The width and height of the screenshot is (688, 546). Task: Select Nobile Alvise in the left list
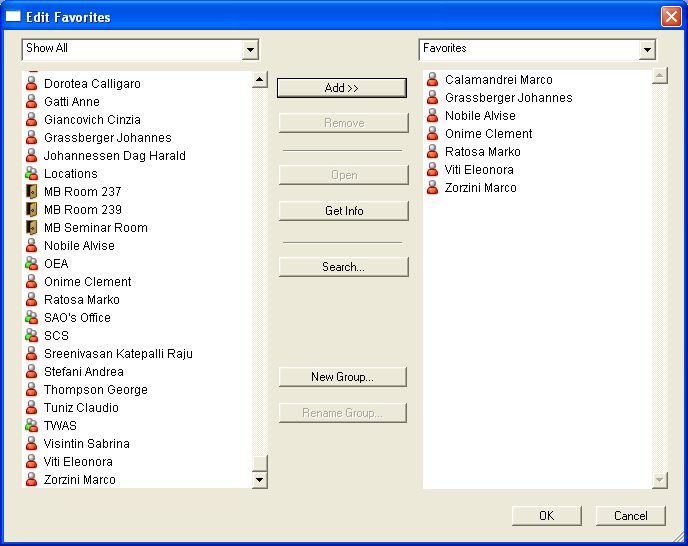[79, 245]
